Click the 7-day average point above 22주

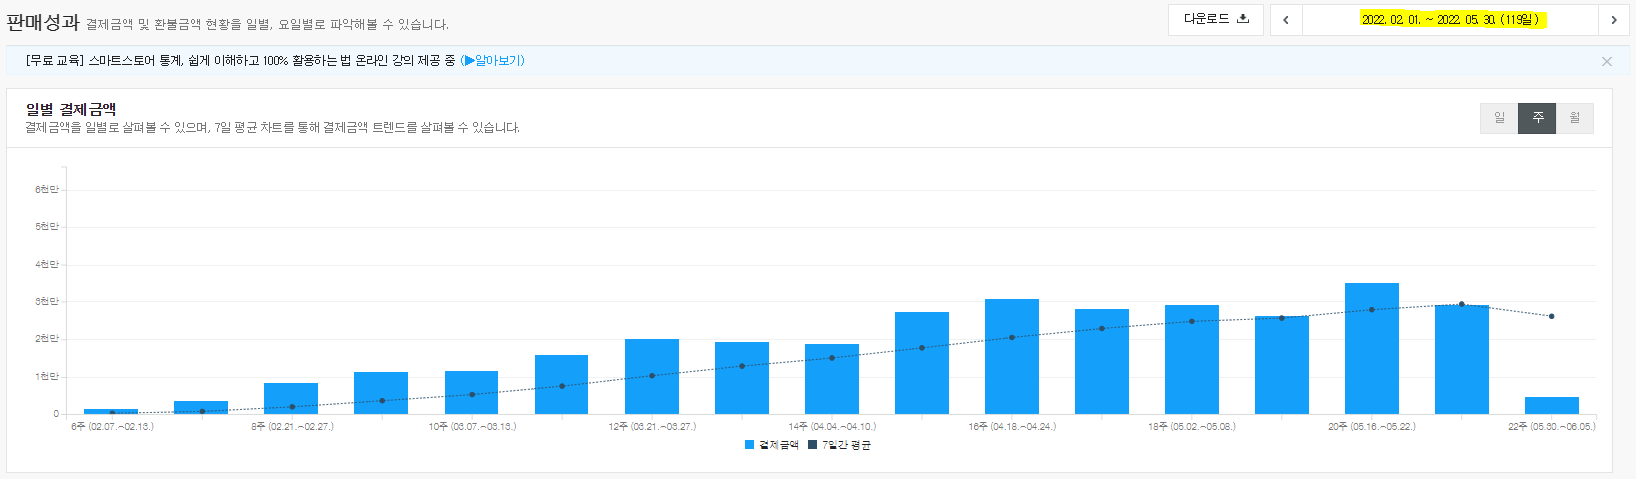(1551, 316)
